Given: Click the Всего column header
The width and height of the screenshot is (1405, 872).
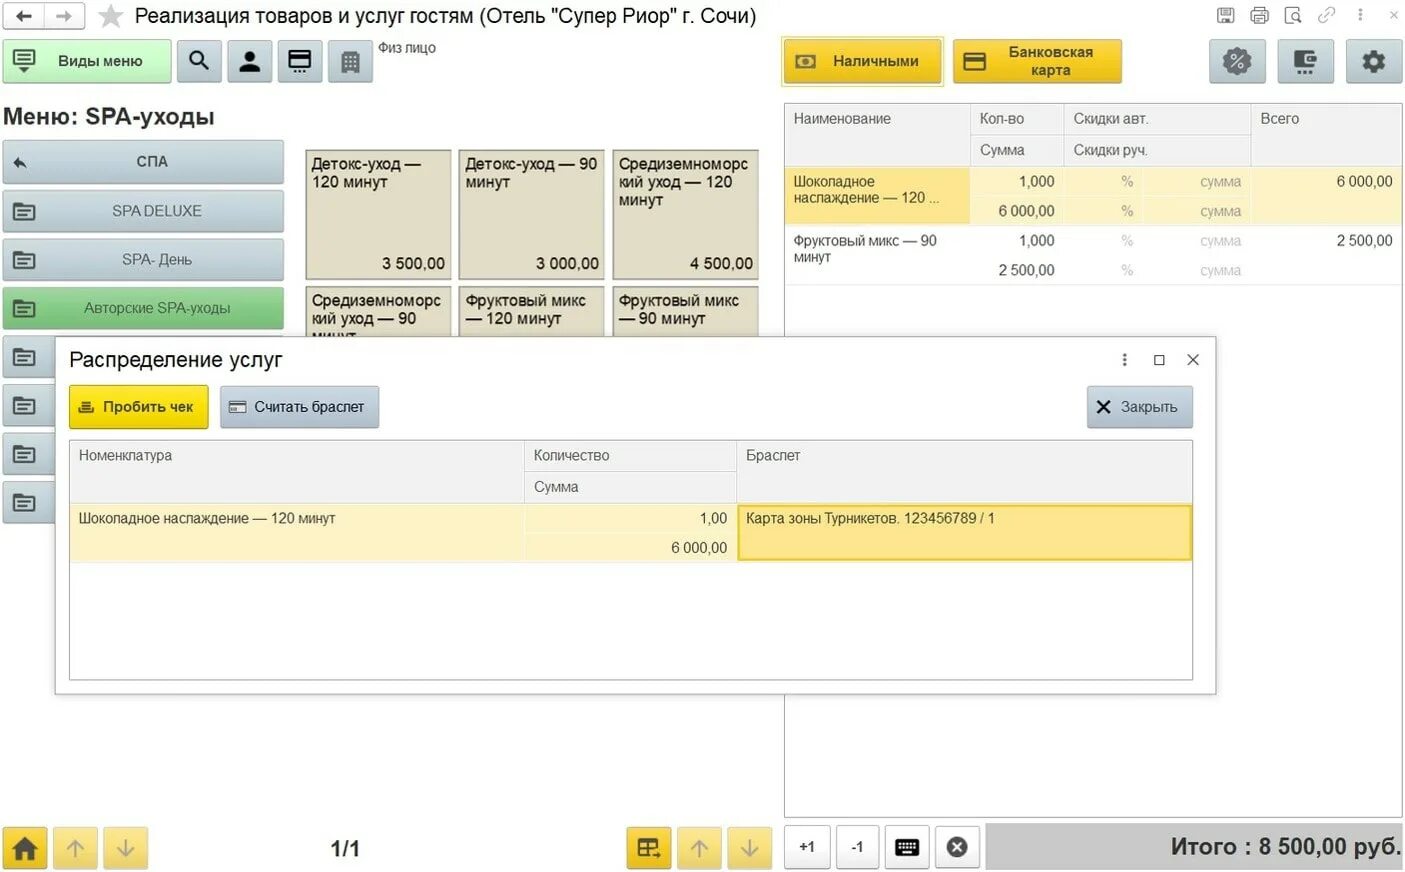Looking at the screenshot, I should point(1326,134).
